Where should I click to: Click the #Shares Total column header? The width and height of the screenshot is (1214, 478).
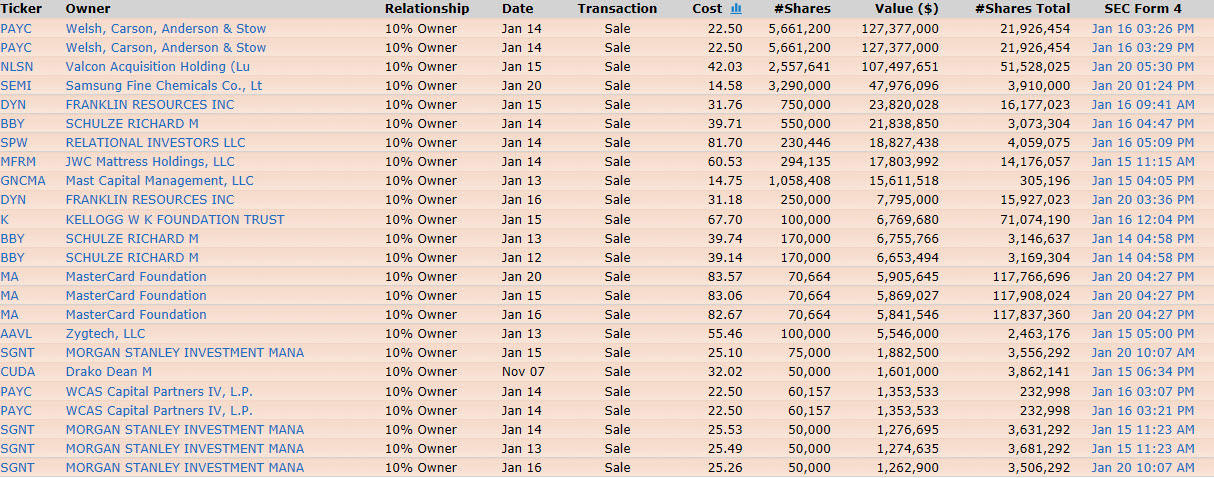pyautogui.click(x=1022, y=9)
